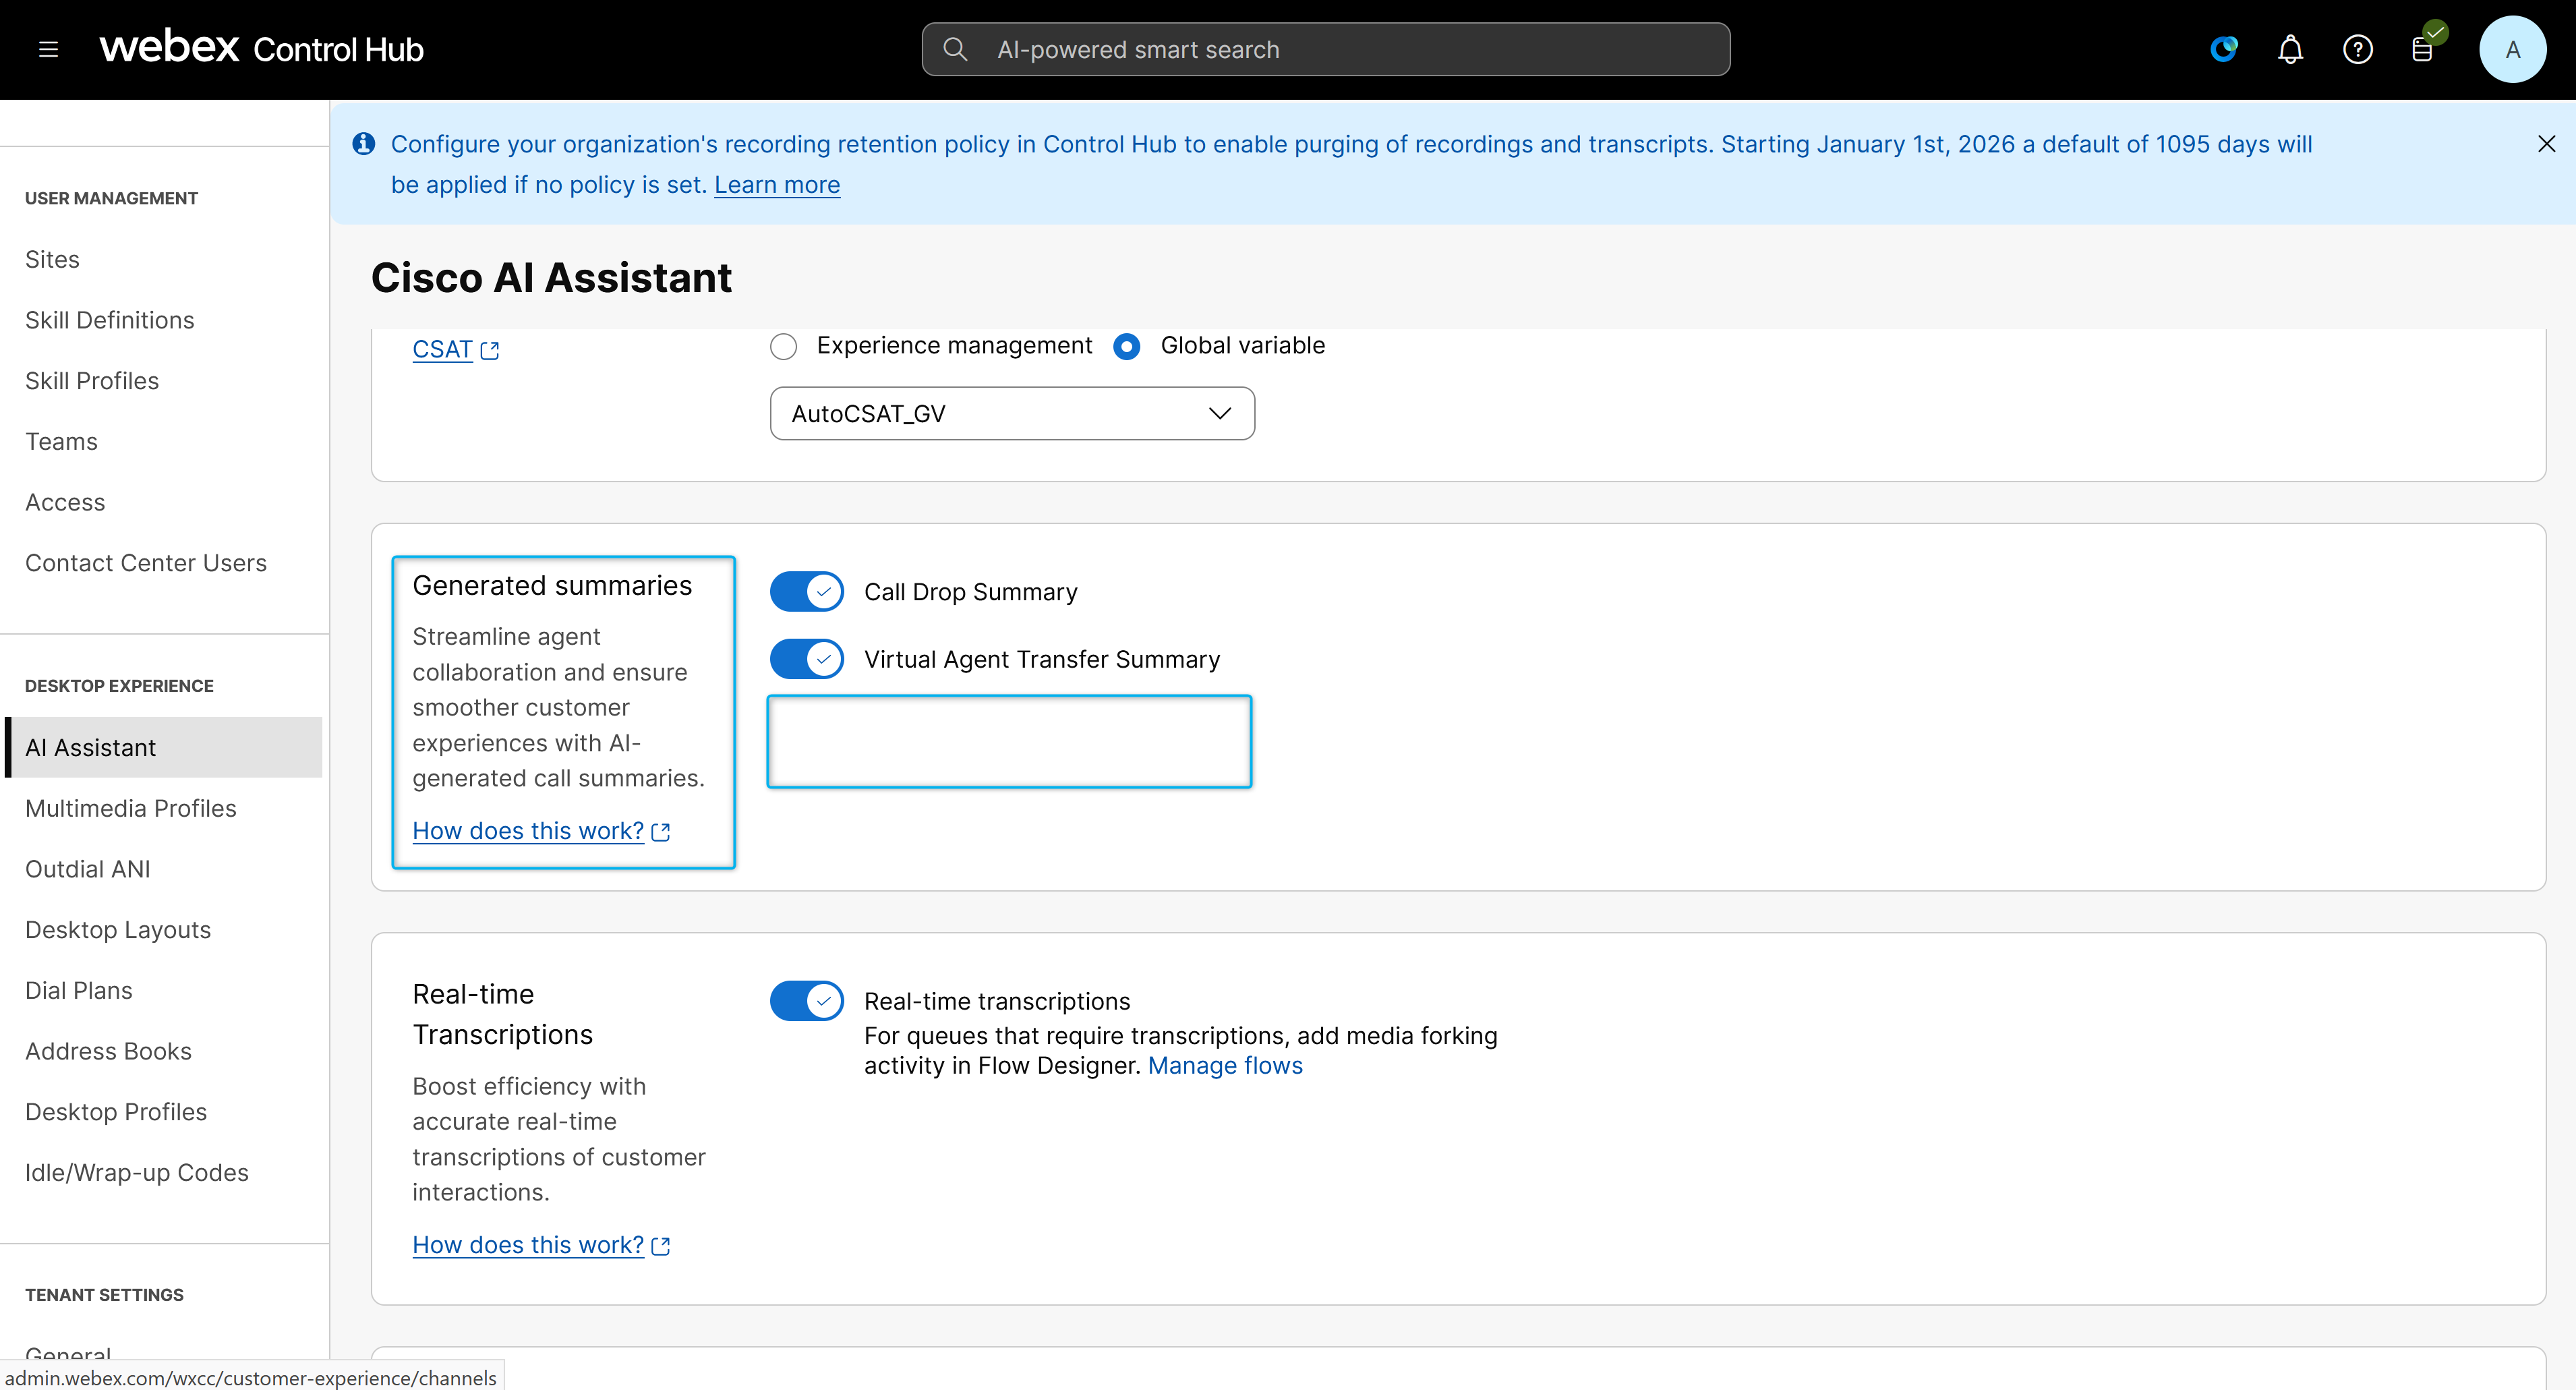Disable the Call Drop Summary toggle
Viewport: 2576px width, 1390px height.
click(x=806, y=592)
